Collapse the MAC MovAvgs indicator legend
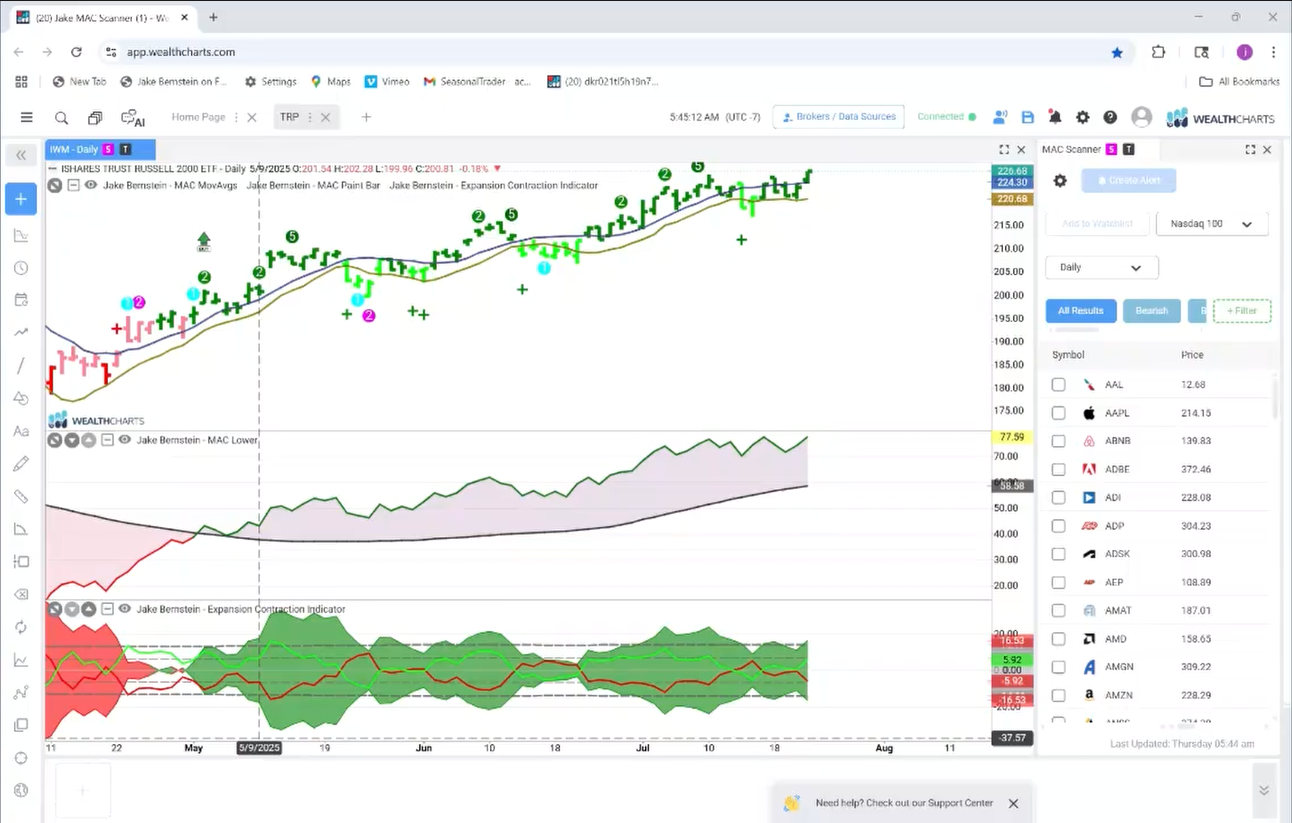Image resolution: width=1292 pixels, height=823 pixels. pyautogui.click(x=73, y=185)
